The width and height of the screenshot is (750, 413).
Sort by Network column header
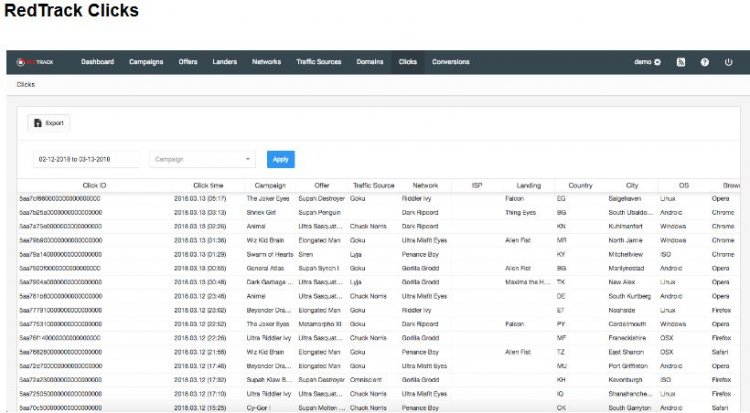[425, 186]
